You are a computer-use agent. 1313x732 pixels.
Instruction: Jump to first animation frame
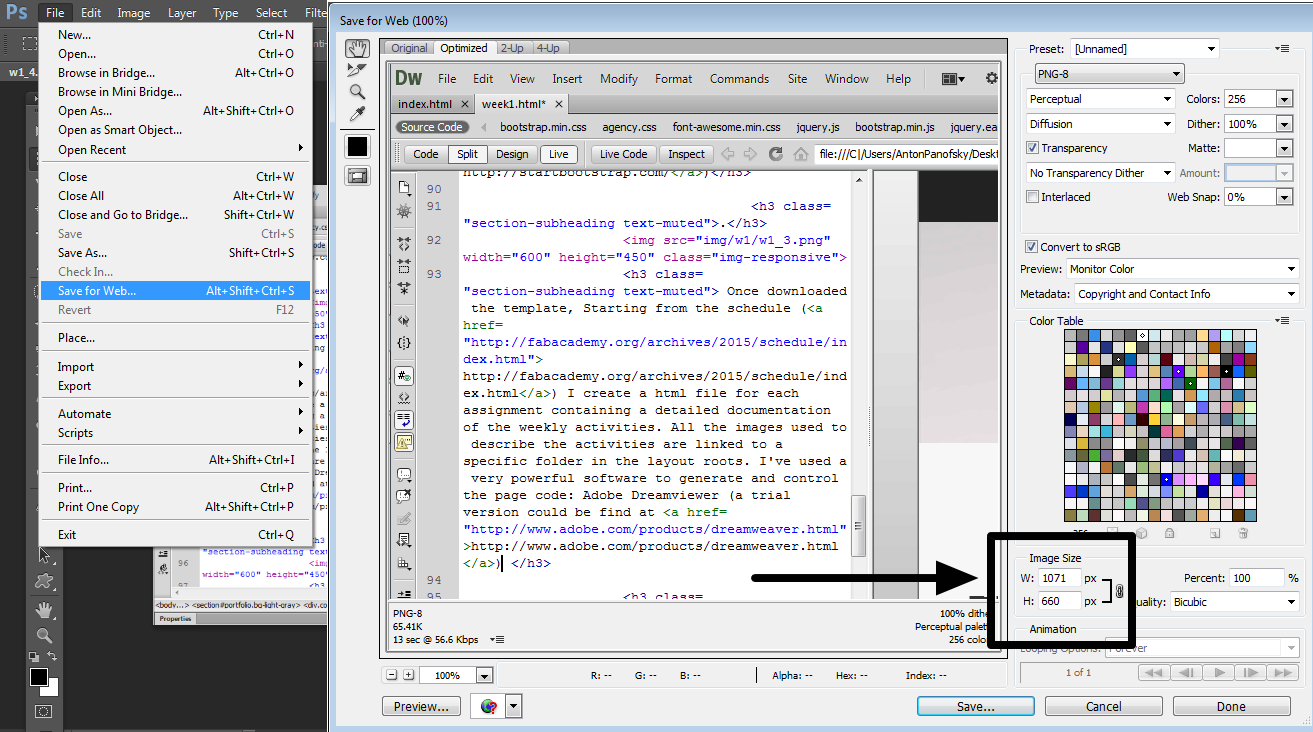pyautogui.click(x=1155, y=673)
